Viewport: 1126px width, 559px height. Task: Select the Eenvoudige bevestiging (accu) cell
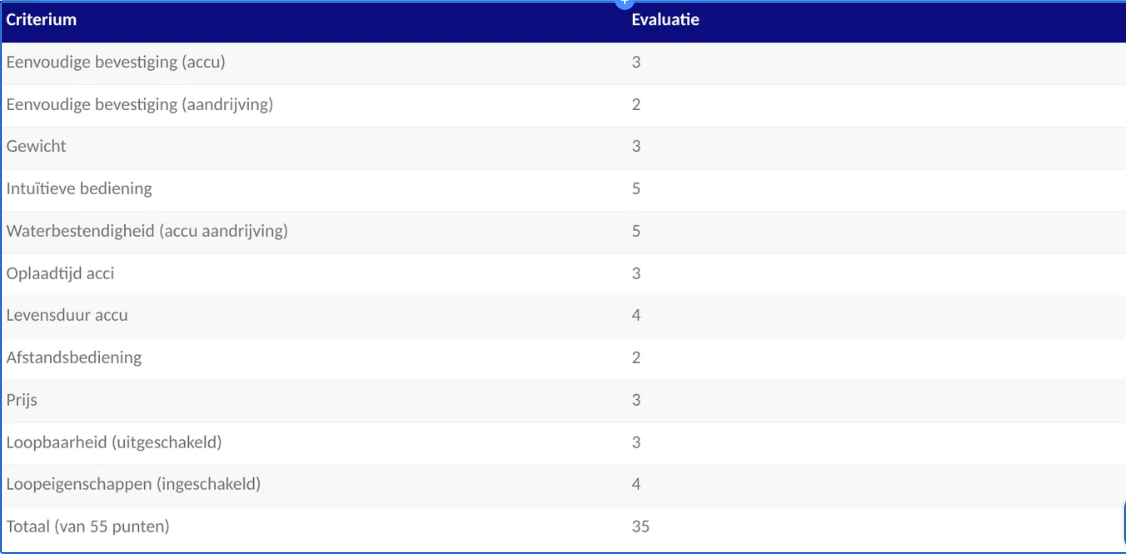116,62
